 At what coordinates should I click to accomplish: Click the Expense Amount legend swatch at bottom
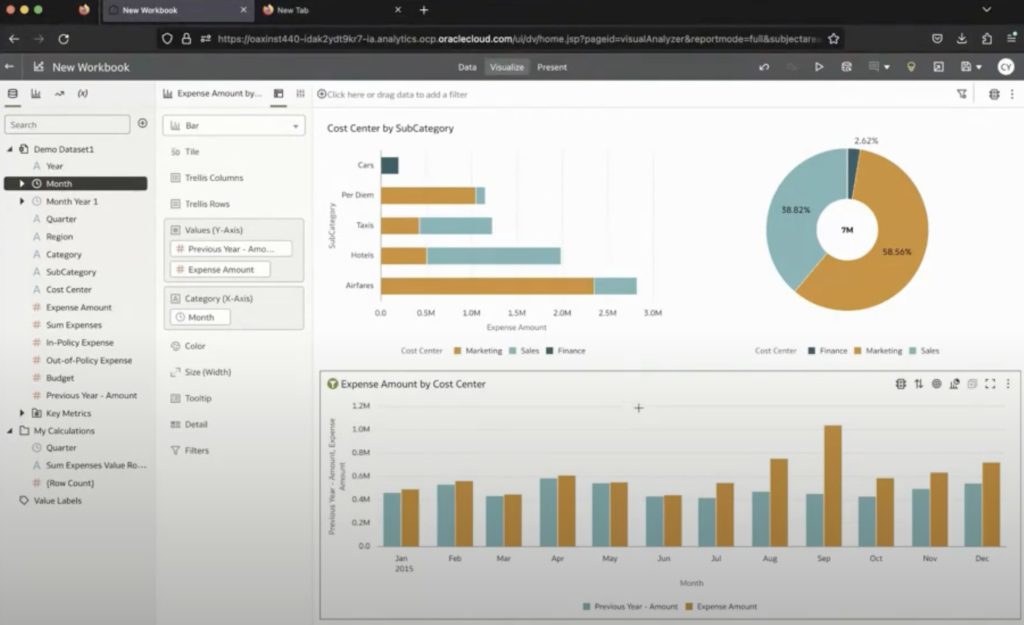tap(689, 607)
